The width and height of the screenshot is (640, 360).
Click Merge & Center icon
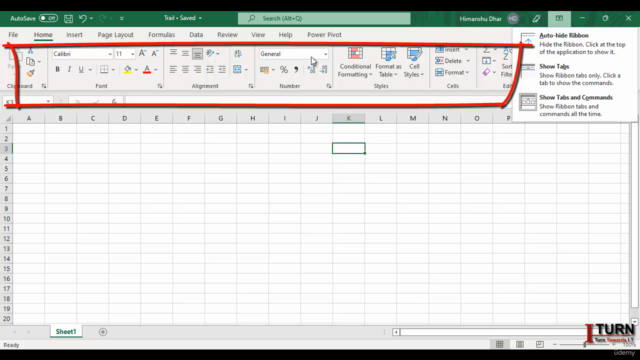pos(237,69)
